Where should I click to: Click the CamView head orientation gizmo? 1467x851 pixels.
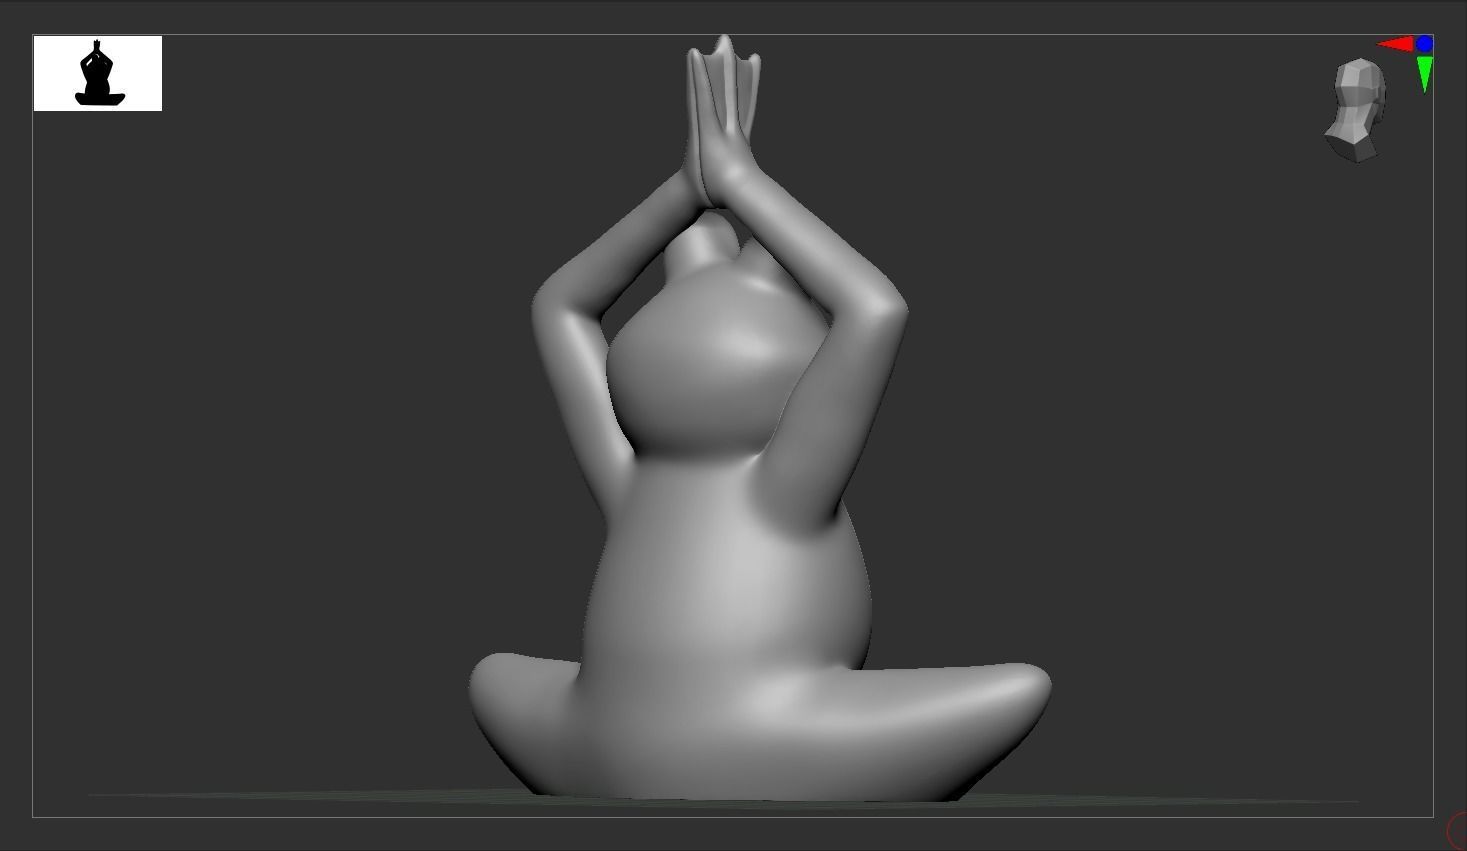point(1357,110)
